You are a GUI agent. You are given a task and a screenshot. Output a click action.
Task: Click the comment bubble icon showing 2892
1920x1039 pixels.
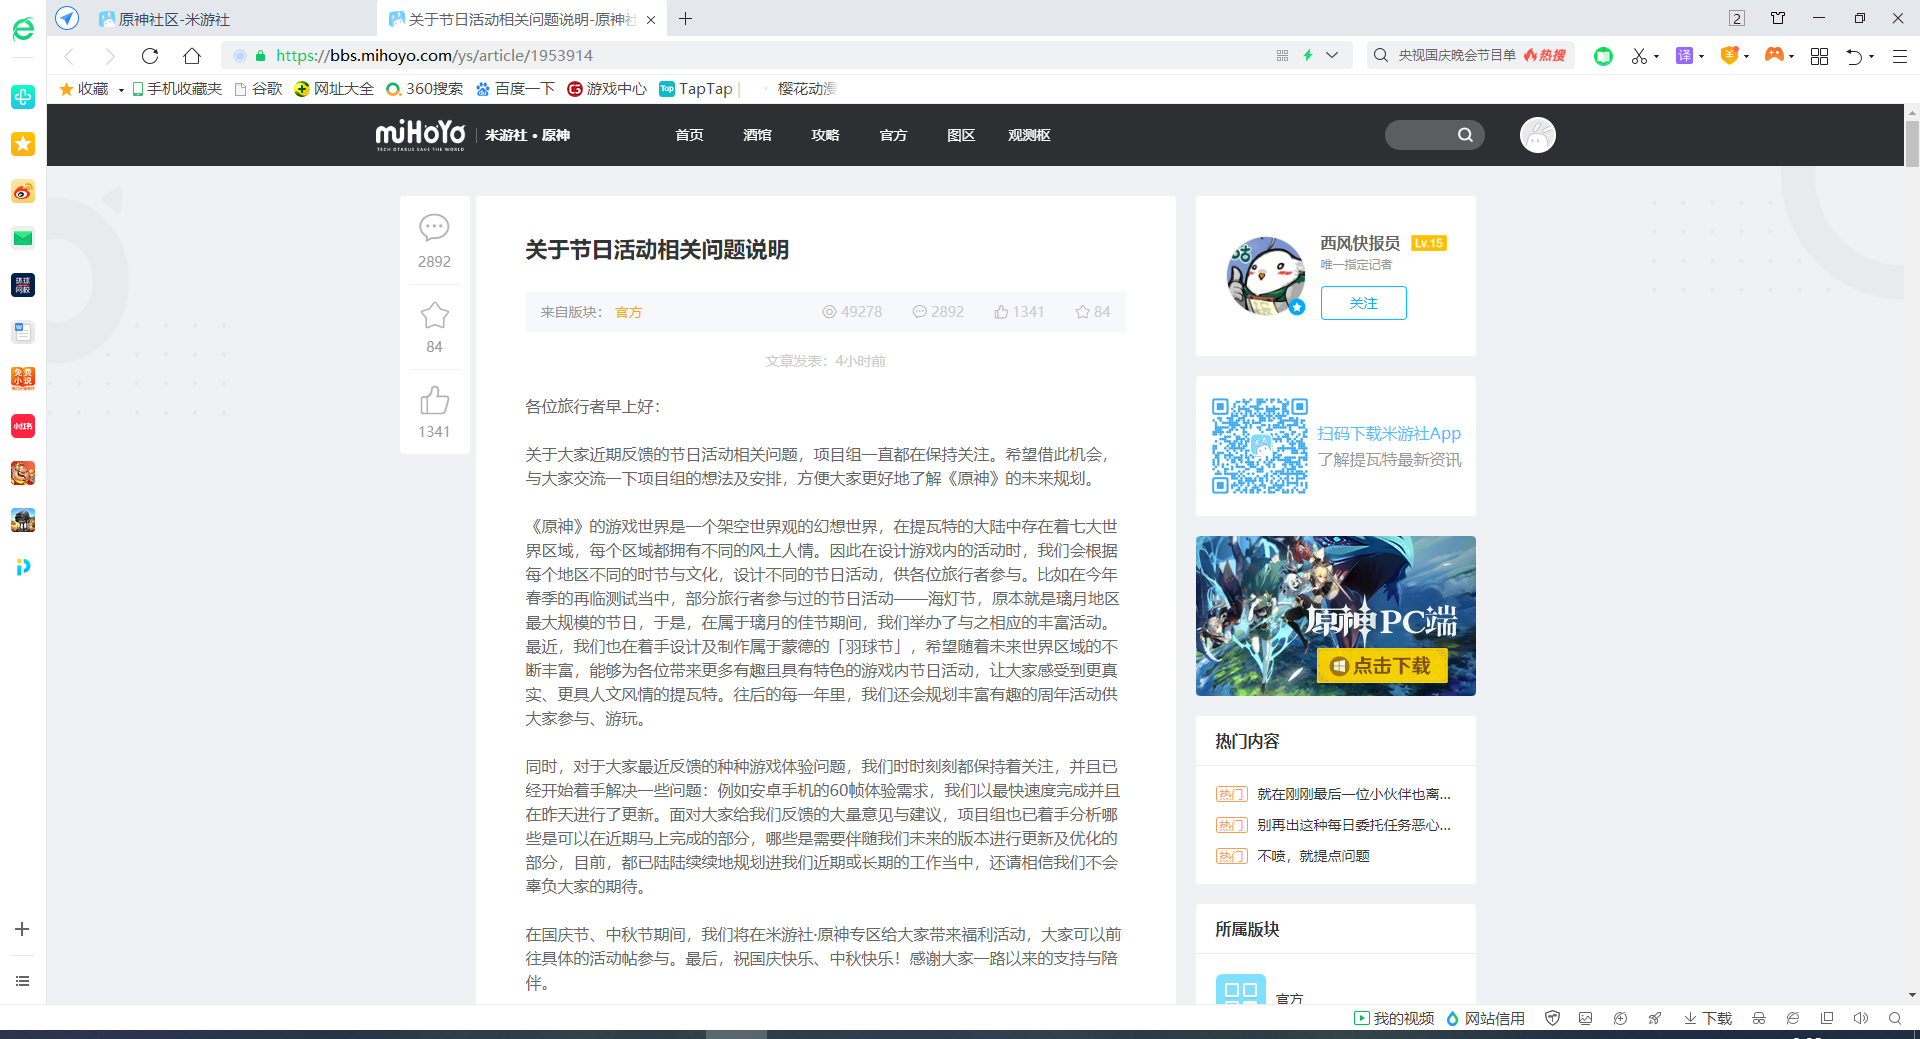[434, 228]
